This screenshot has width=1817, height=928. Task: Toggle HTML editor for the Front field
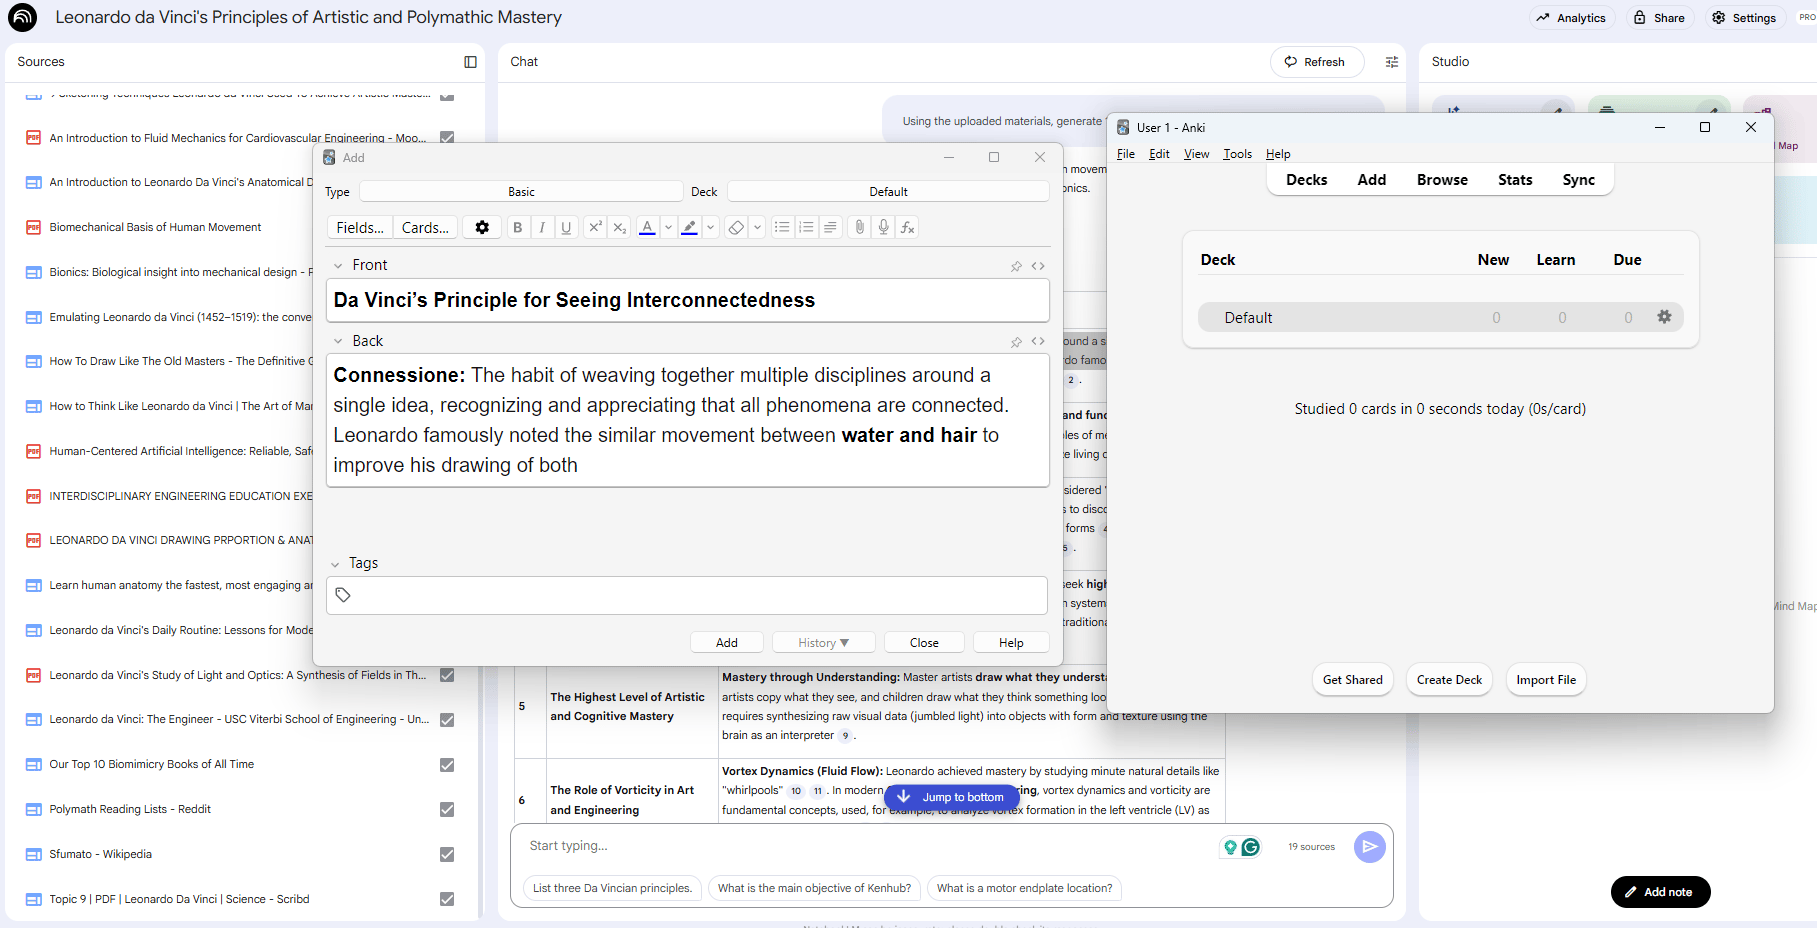(x=1038, y=266)
